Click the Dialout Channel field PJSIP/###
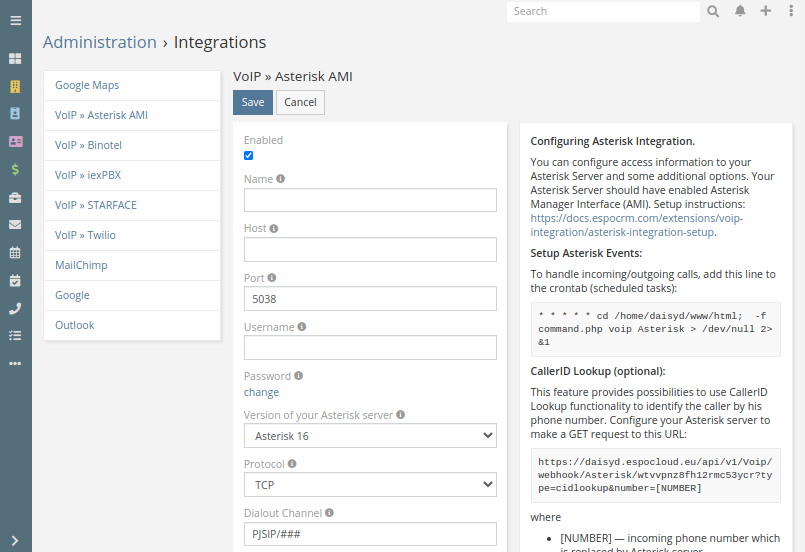 coord(370,534)
